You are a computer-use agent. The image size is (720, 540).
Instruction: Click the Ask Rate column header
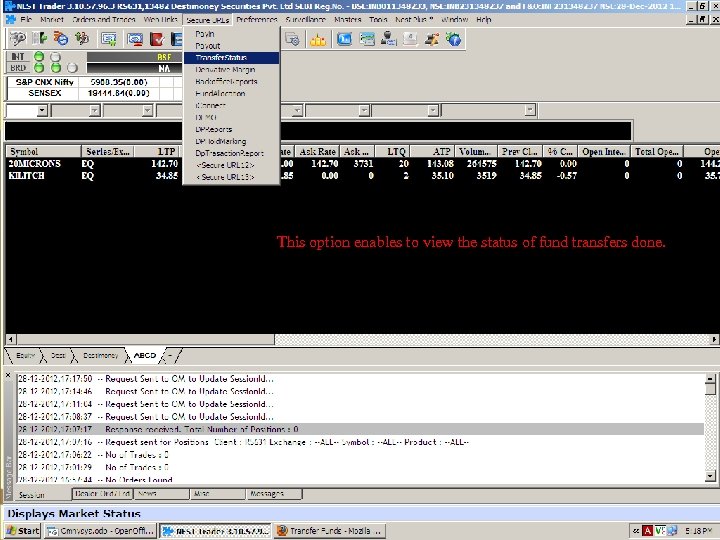point(317,152)
